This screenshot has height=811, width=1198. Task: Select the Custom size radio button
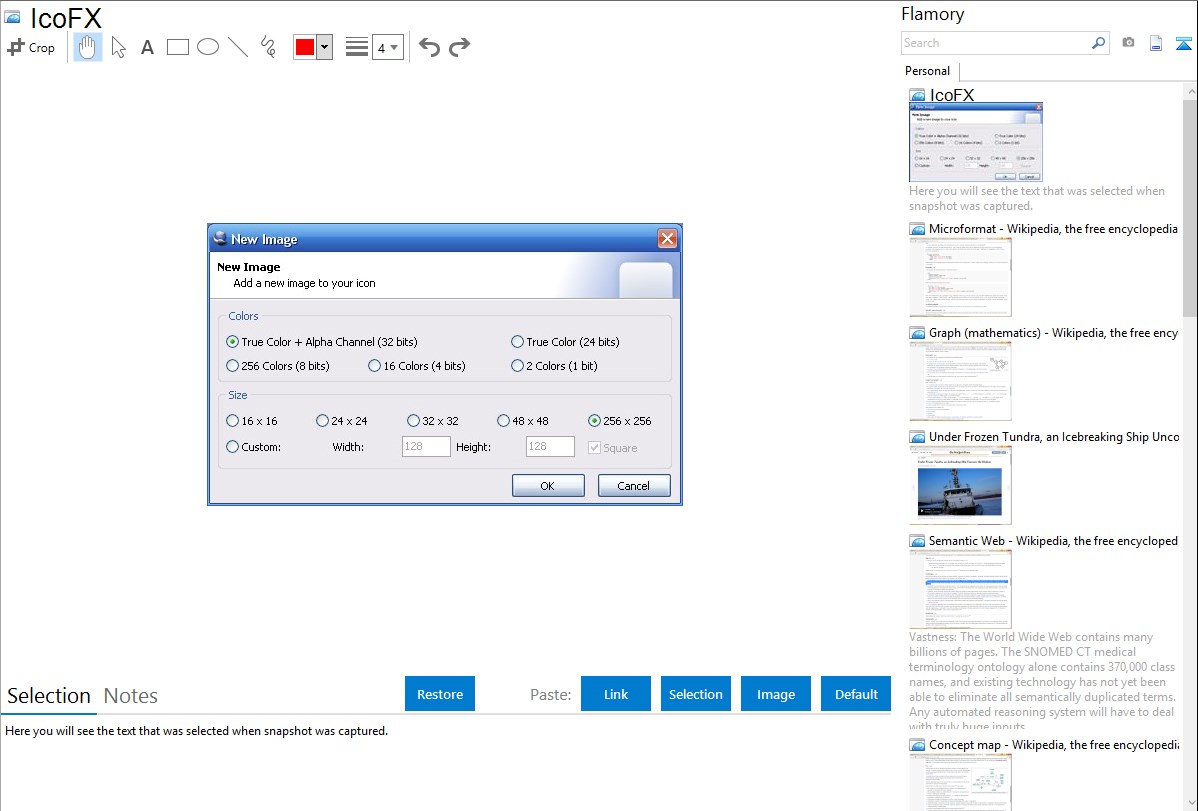(x=233, y=447)
